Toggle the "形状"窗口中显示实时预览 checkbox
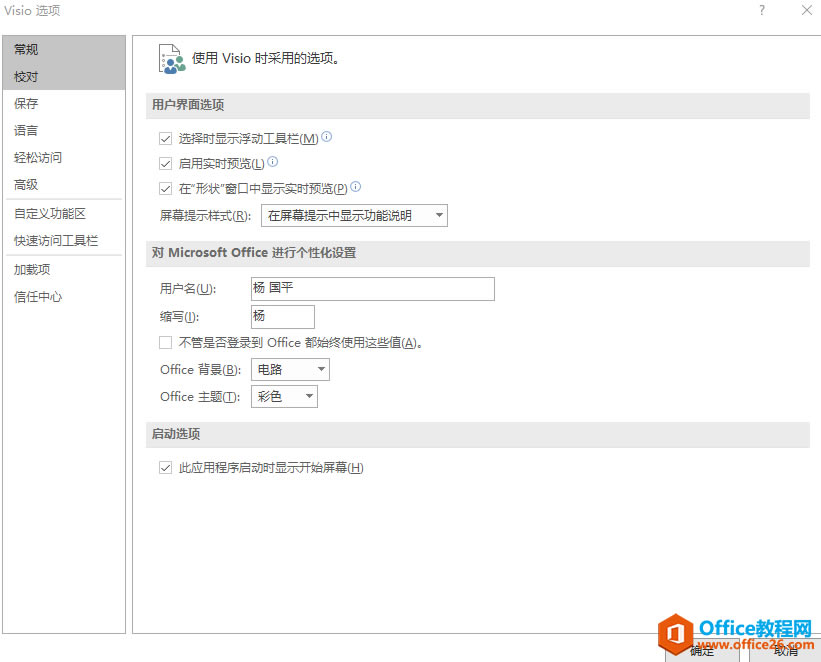 point(165,189)
